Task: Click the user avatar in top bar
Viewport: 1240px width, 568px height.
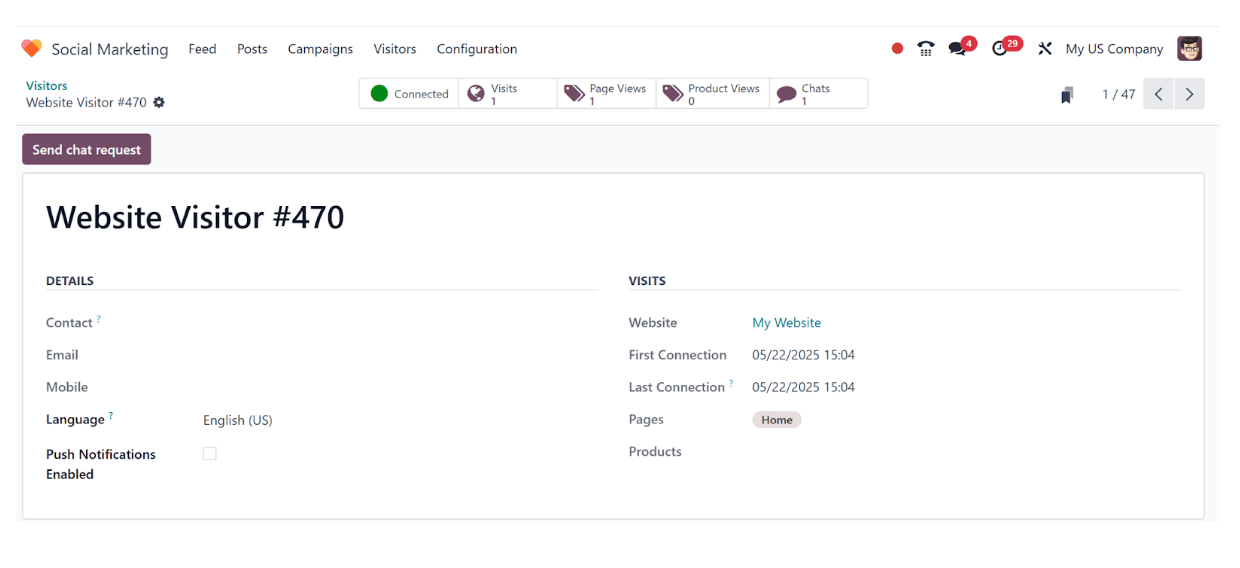Action: (x=1189, y=48)
